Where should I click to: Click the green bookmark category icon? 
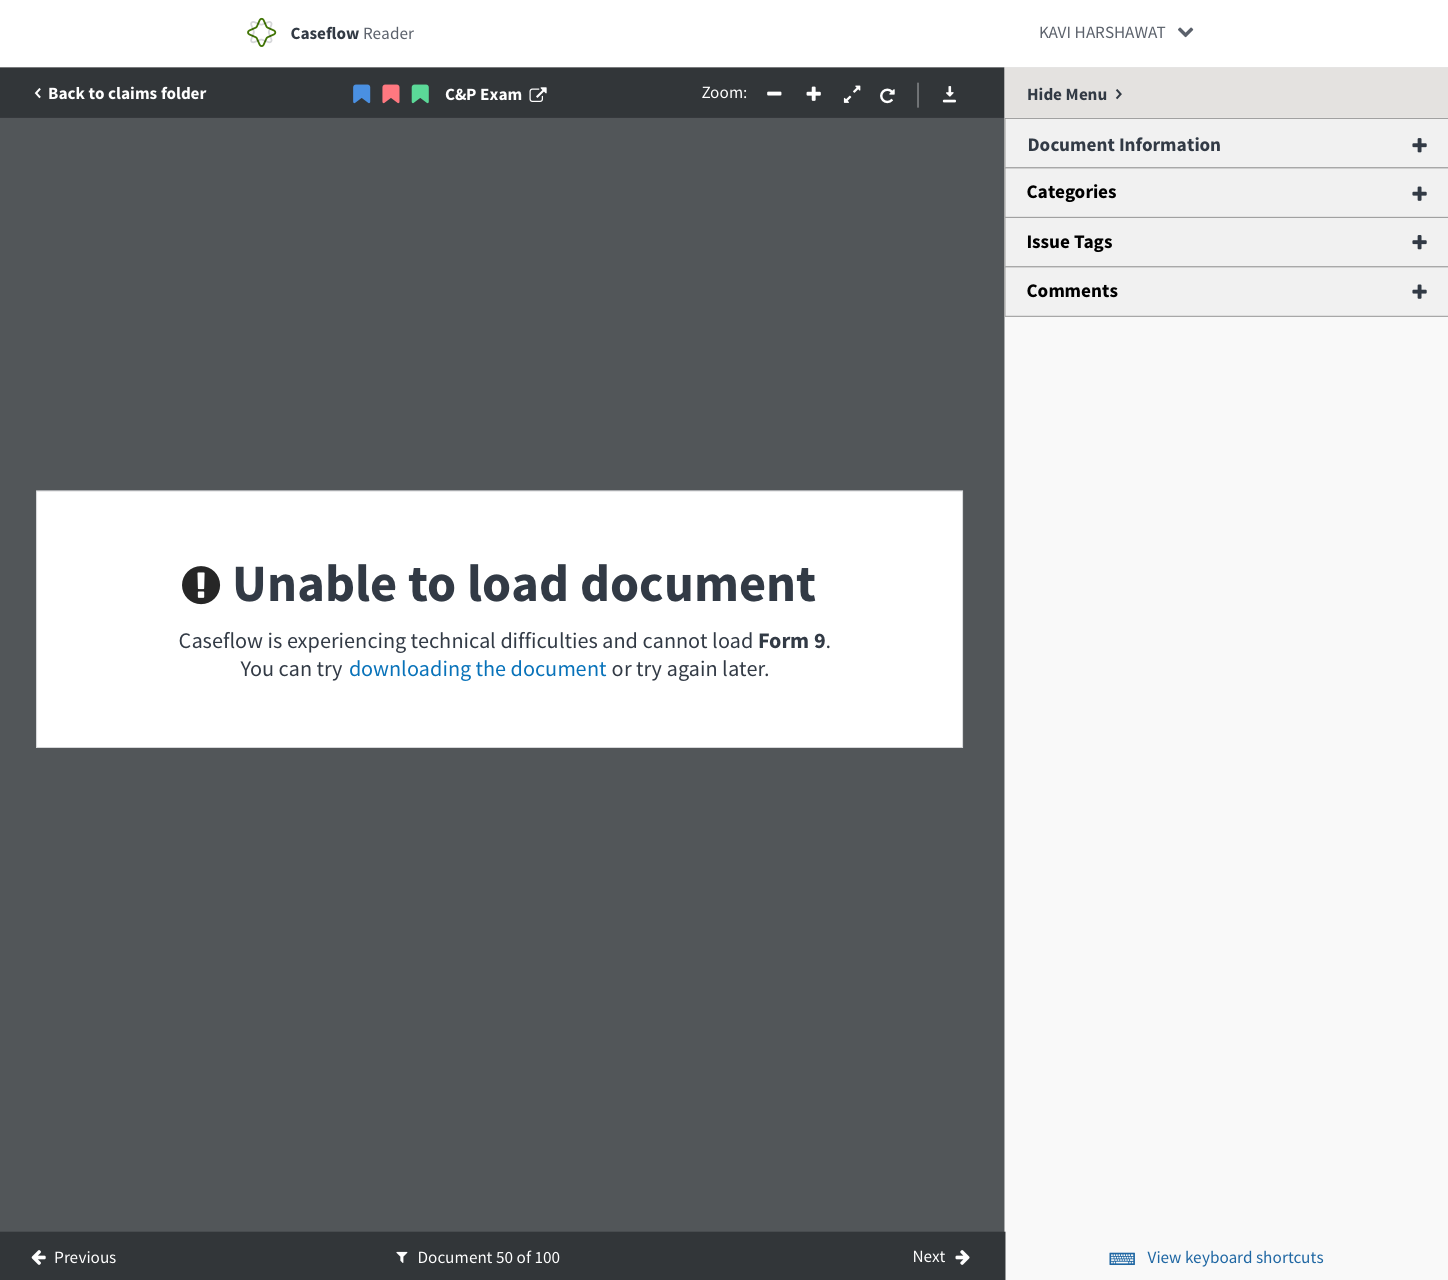pyautogui.click(x=420, y=94)
